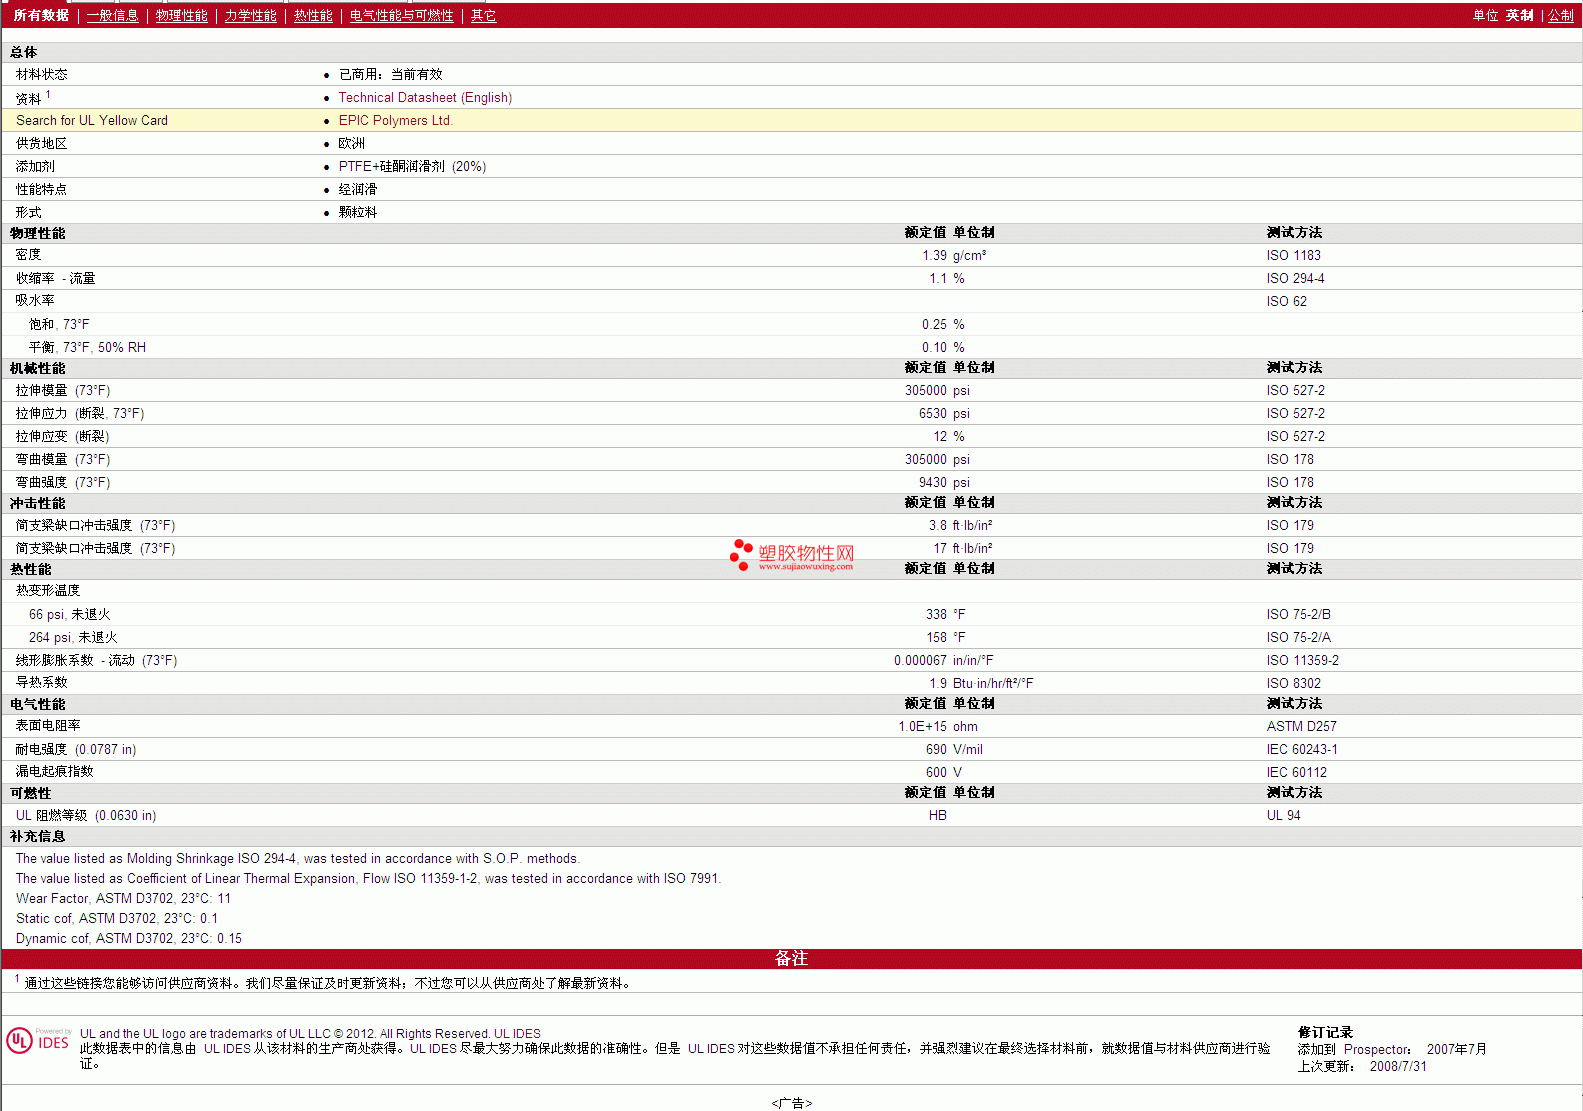This screenshot has height=1111, width=1583.
Task: Select the flammability rating HB value
Action: tap(937, 816)
